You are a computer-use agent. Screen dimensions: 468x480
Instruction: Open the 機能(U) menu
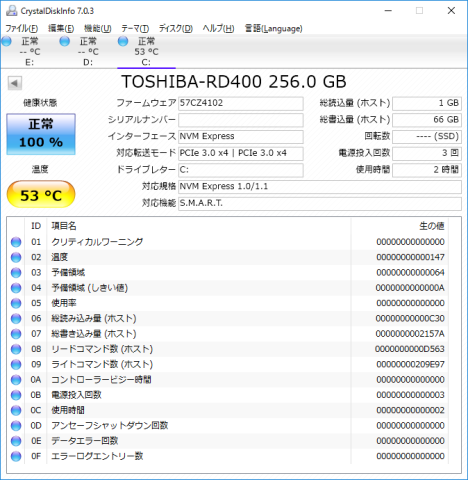[x=98, y=28]
